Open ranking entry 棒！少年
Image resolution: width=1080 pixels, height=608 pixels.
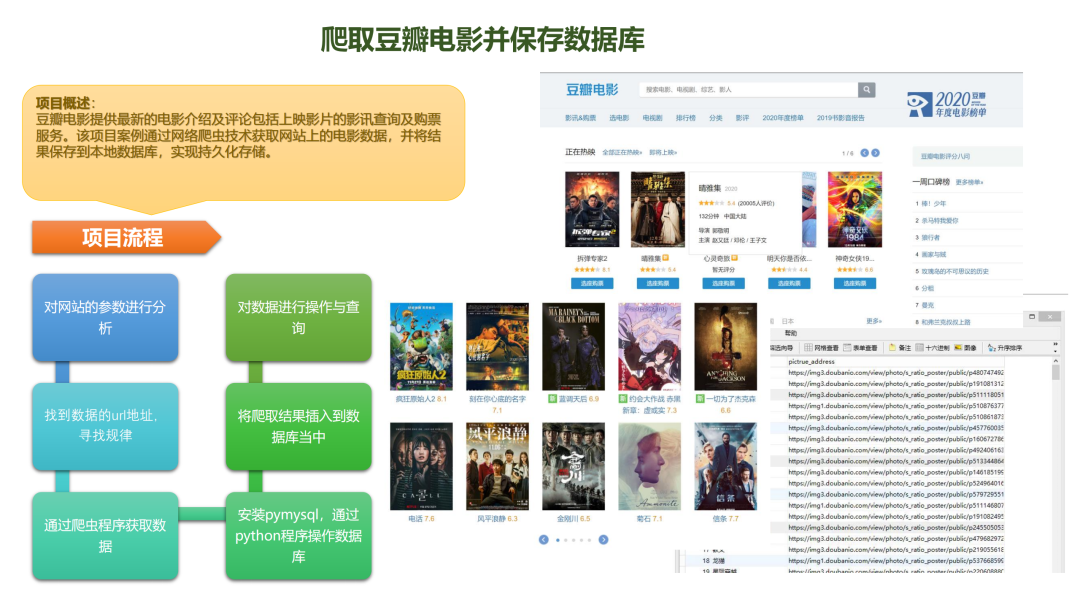click(x=935, y=204)
